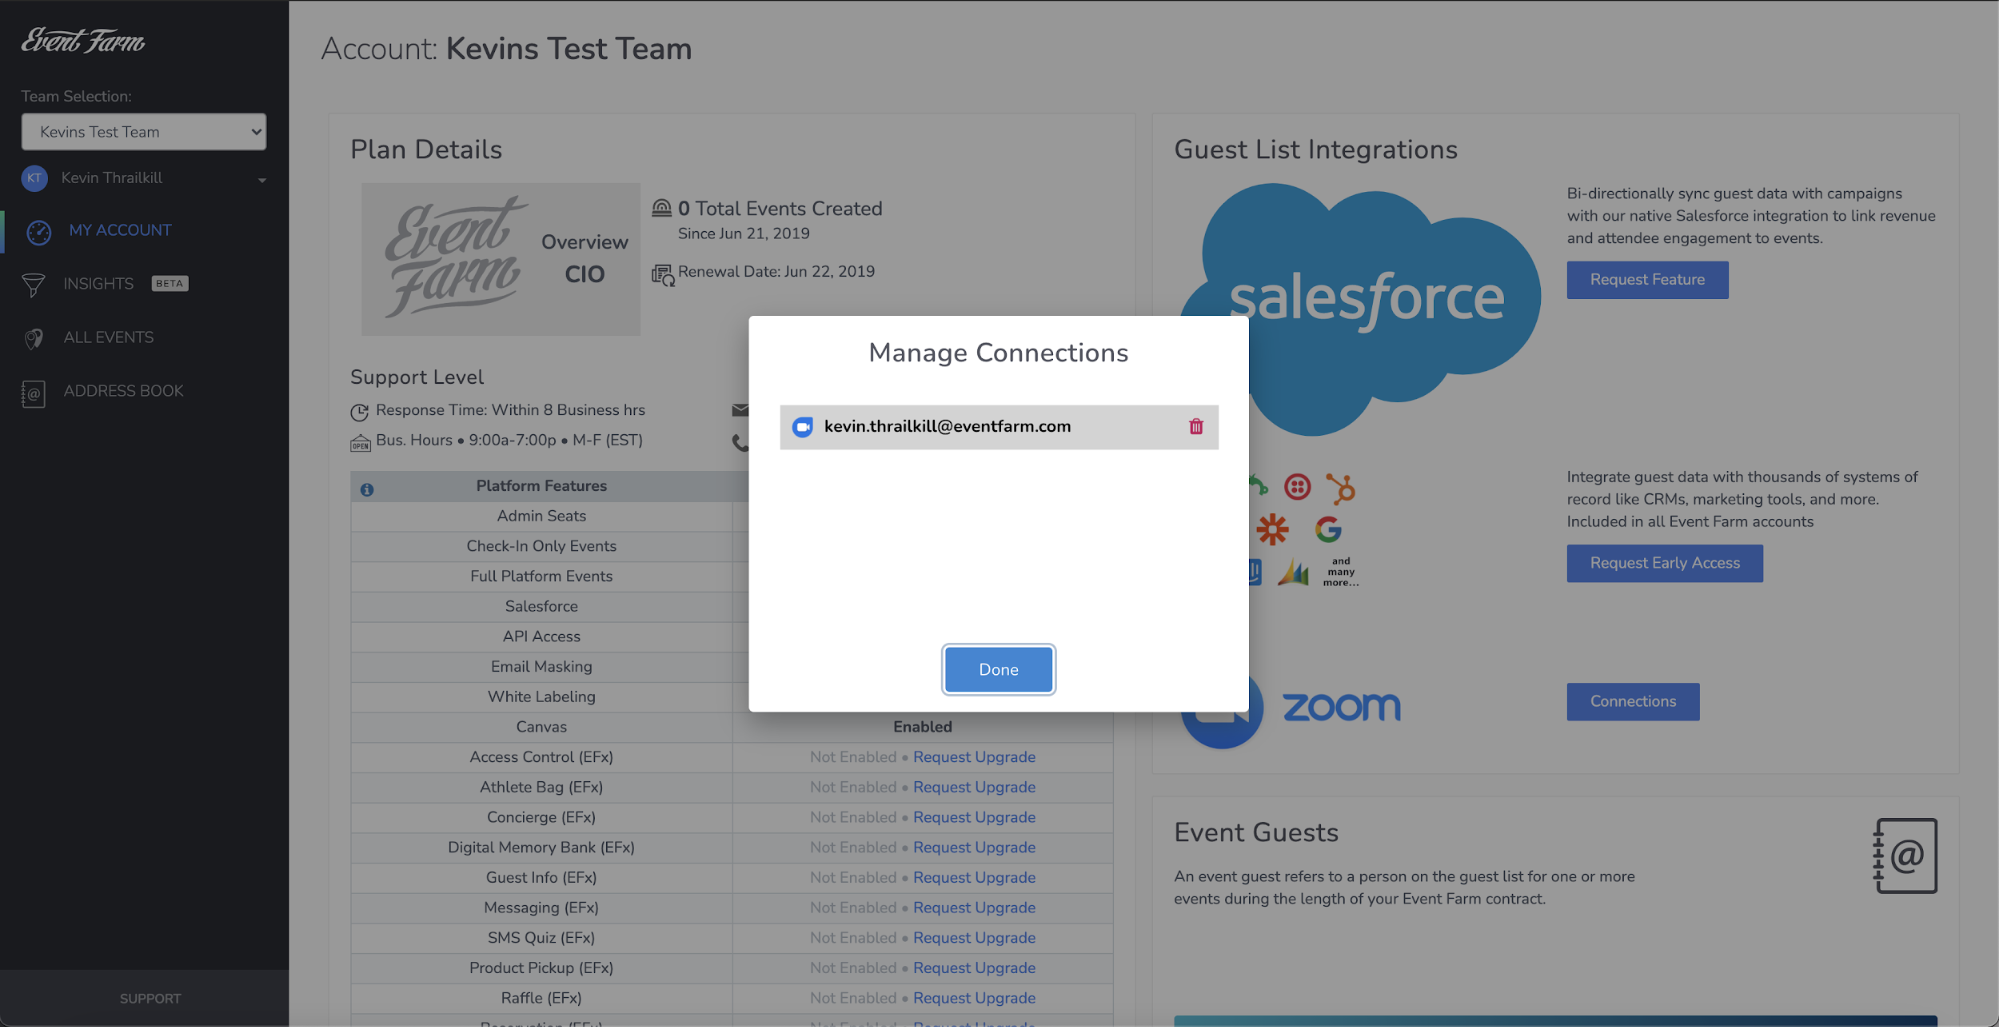Viewport: 1999px width, 1027px height.
Task: Request upgrade for Athlete Bag (EFx)
Action: click(x=974, y=787)
